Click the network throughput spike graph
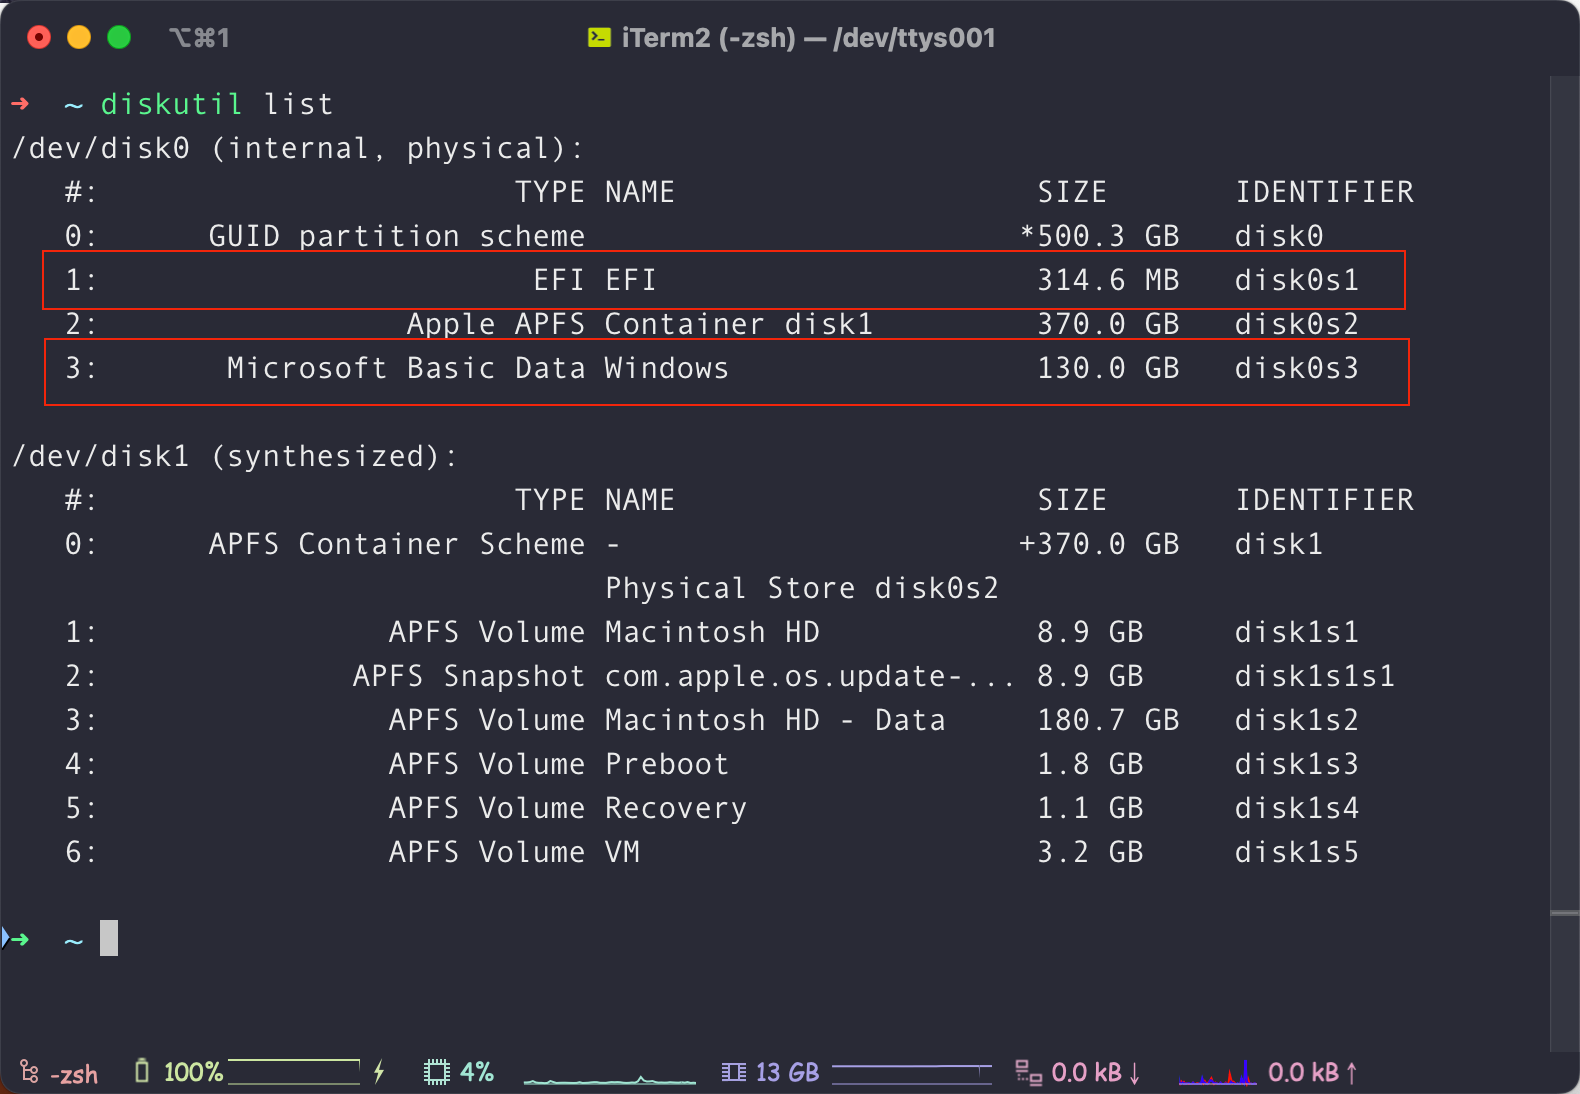 tap(1218, 1074)
